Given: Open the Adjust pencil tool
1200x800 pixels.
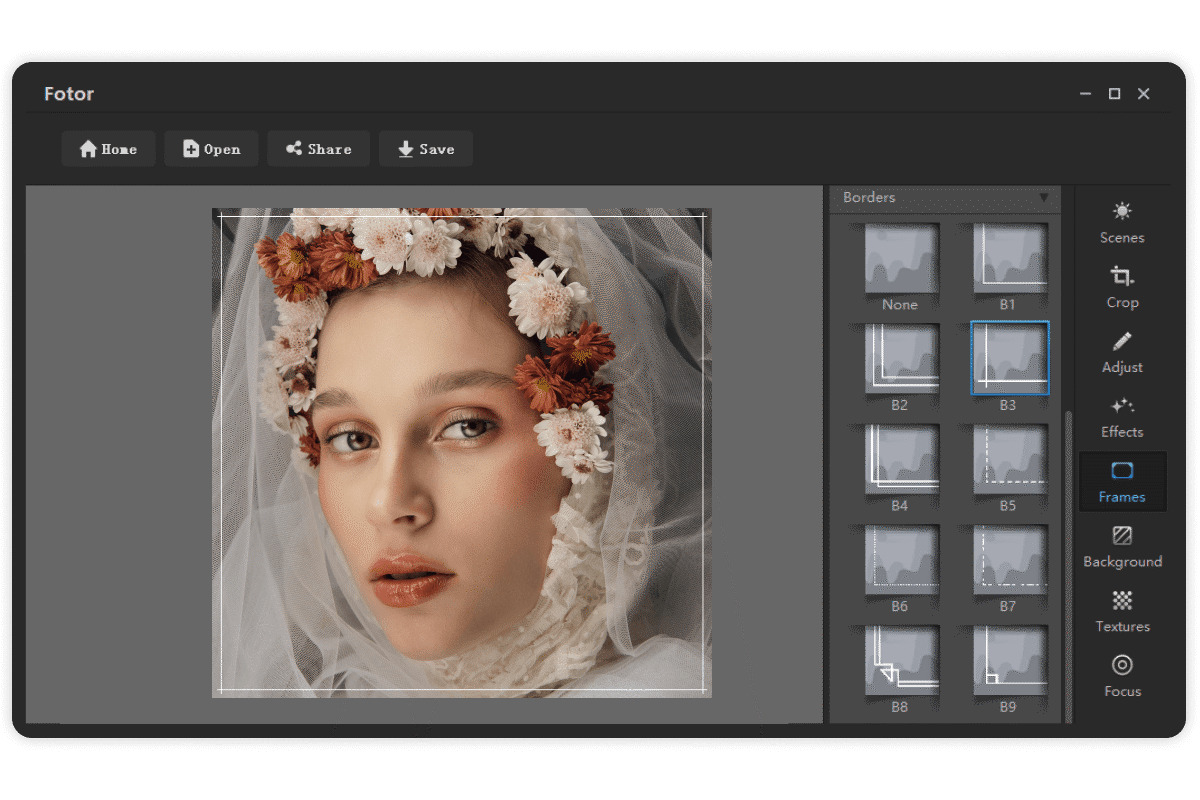Looking at the screenshot, I should 1122,352.
